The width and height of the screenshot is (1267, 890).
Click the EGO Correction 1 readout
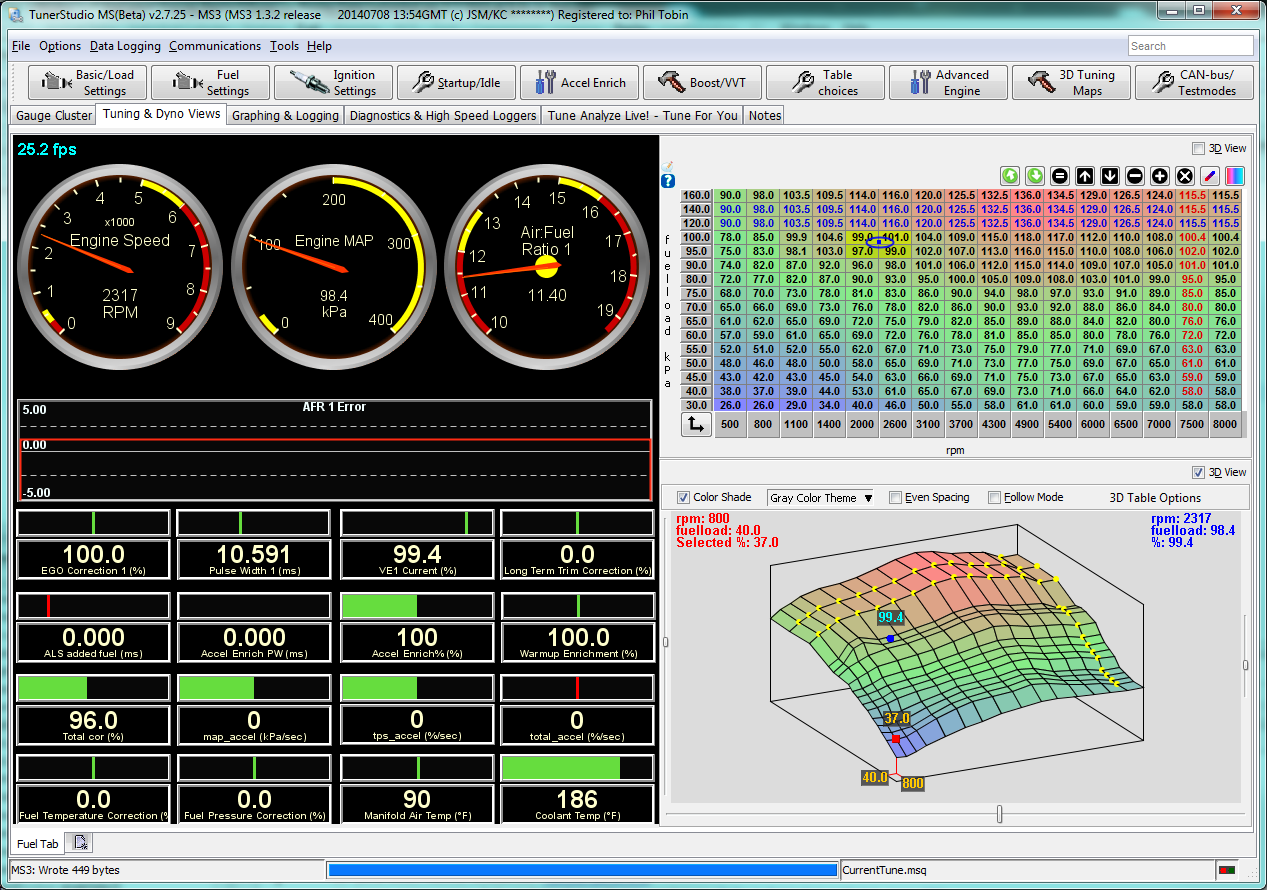[93, 559]
